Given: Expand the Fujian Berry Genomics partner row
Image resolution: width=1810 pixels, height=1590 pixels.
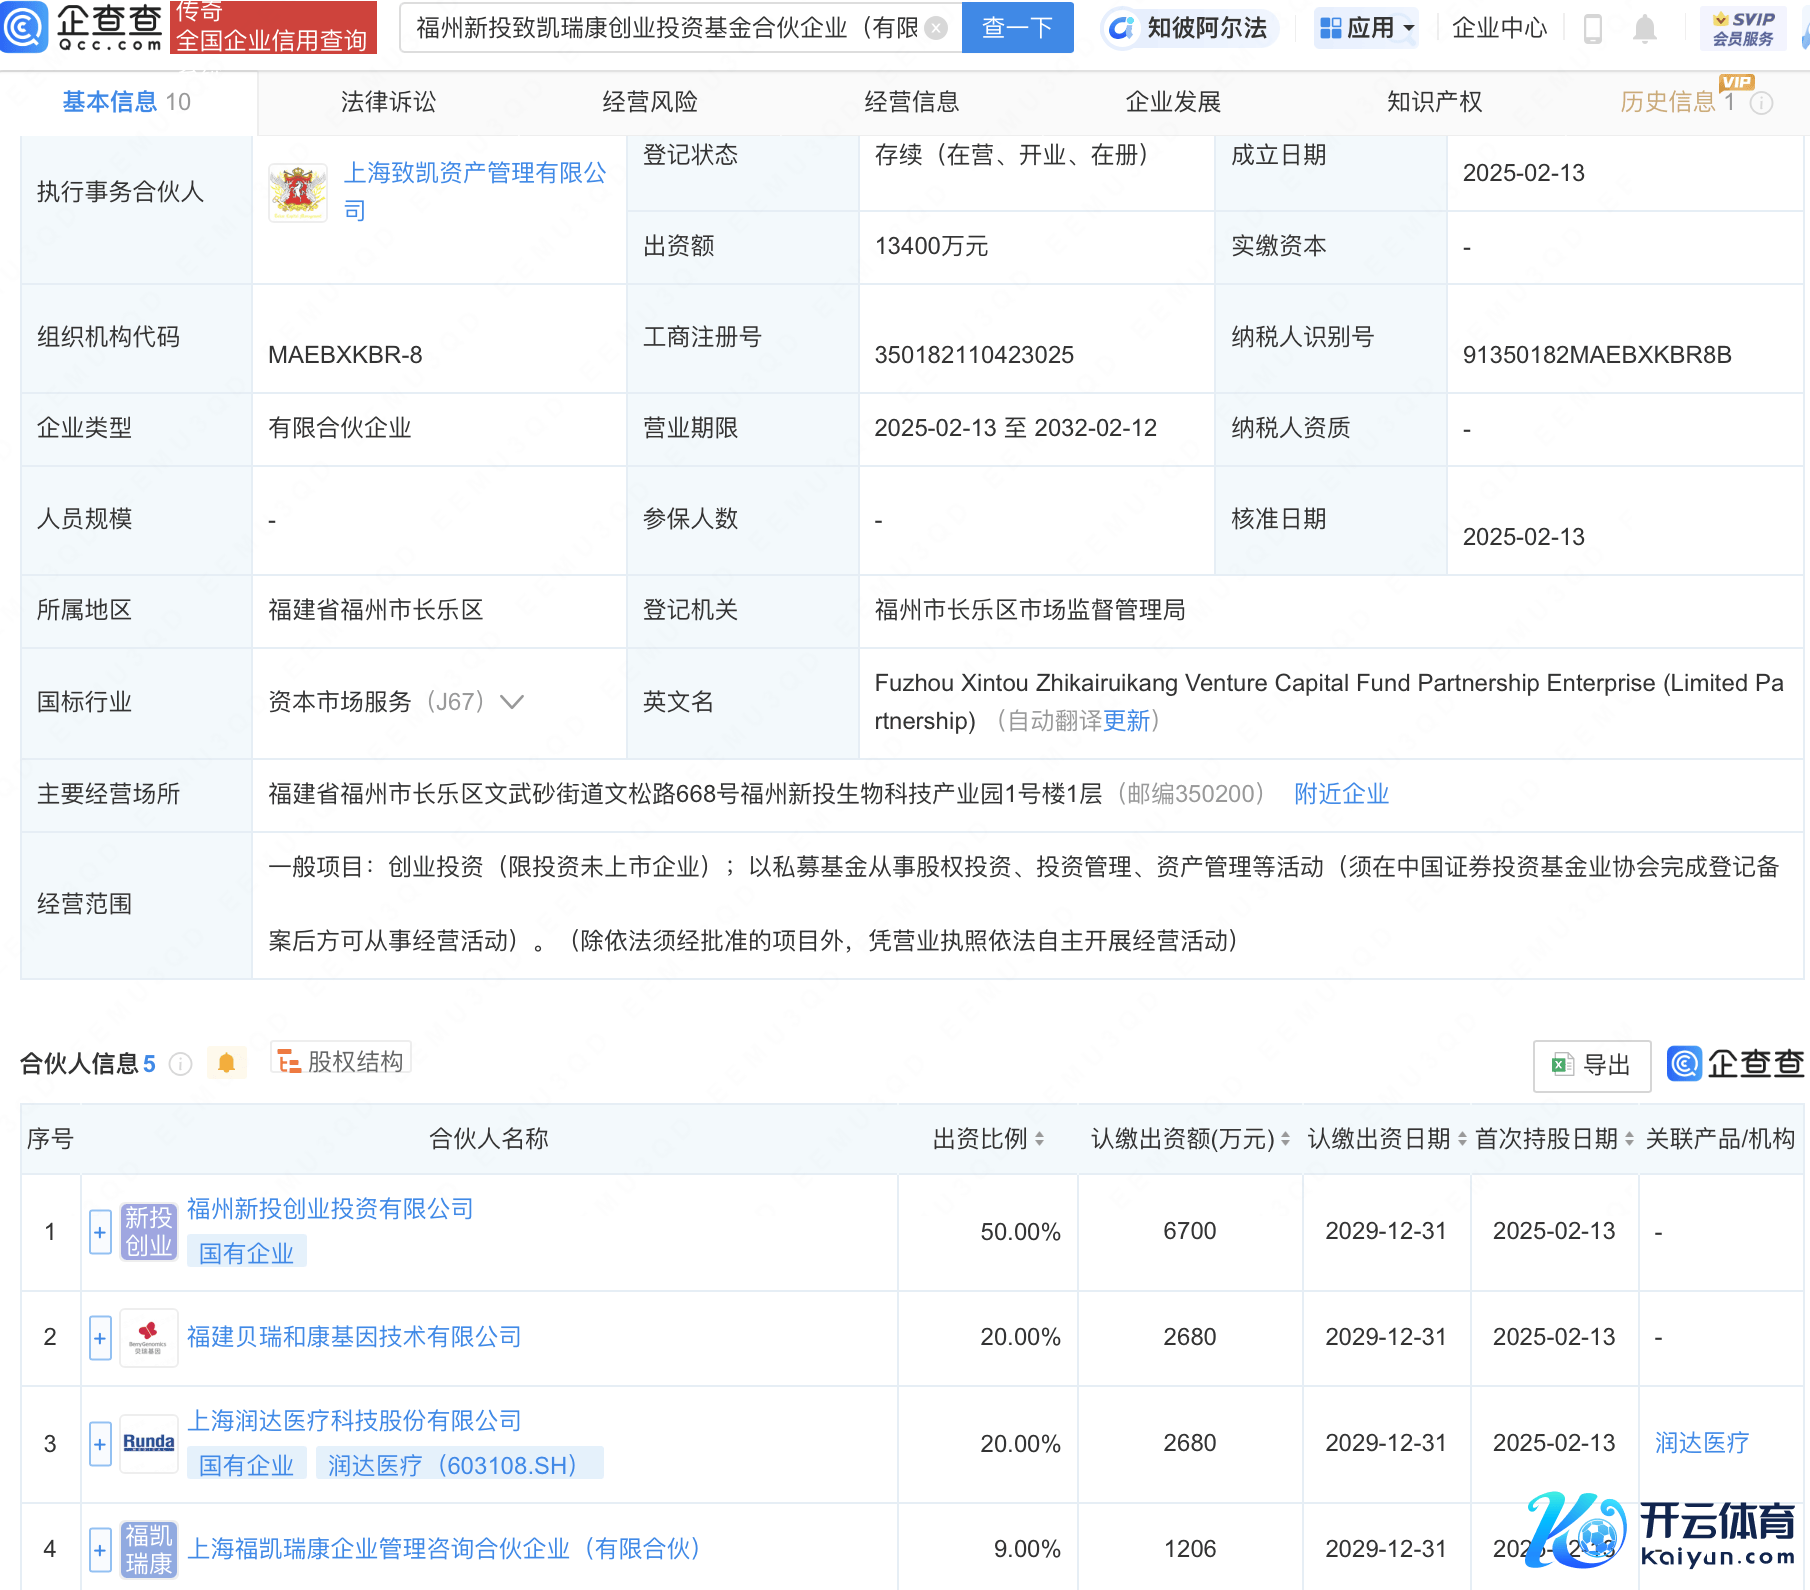Looking at the screenshot, I should [x=100, y=1338].
